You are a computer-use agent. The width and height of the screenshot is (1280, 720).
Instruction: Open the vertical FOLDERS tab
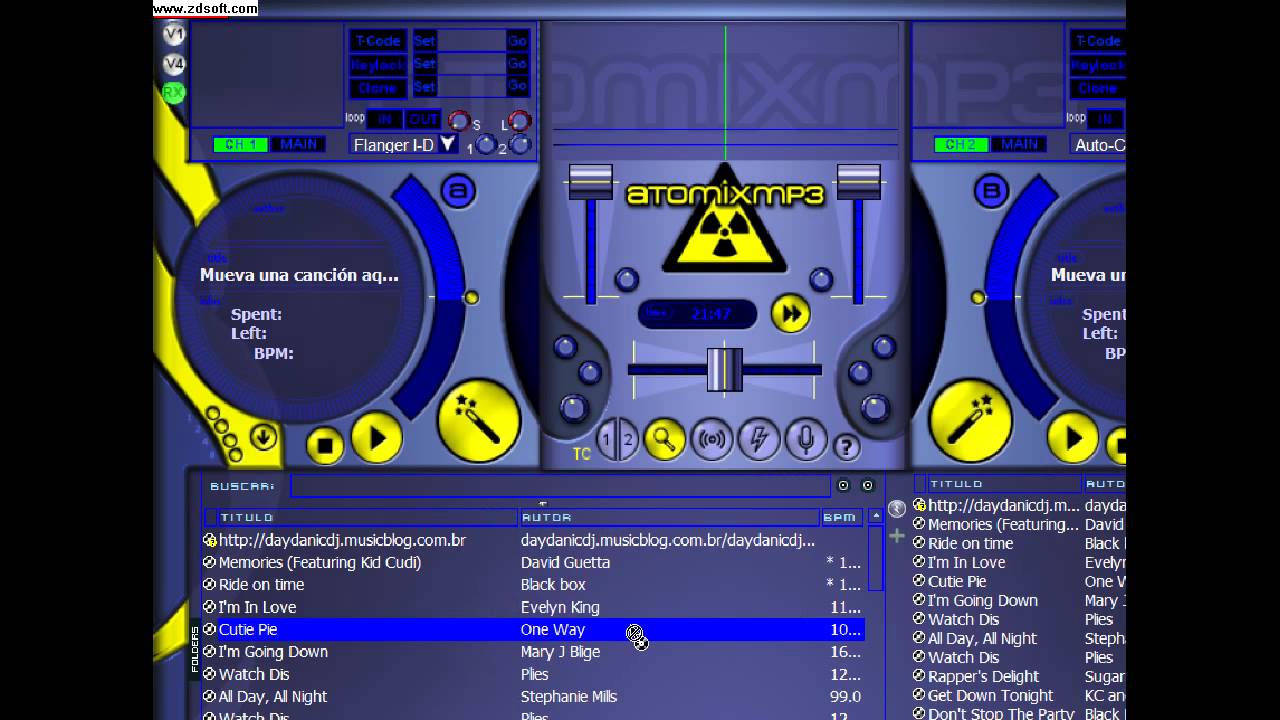[x=195, y=648]
